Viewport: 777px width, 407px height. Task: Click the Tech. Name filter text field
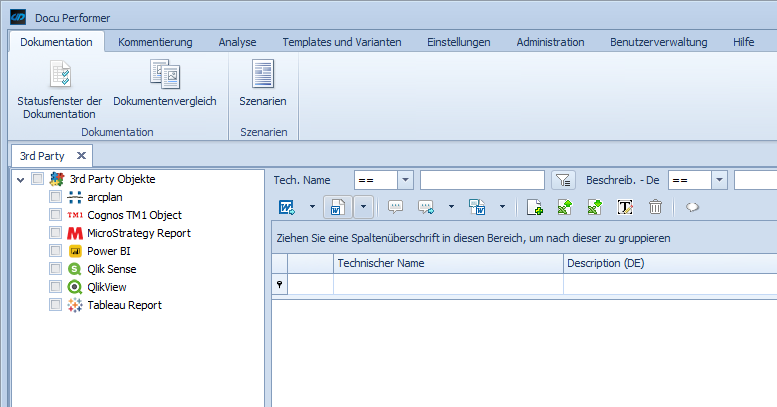coord(482,180)
